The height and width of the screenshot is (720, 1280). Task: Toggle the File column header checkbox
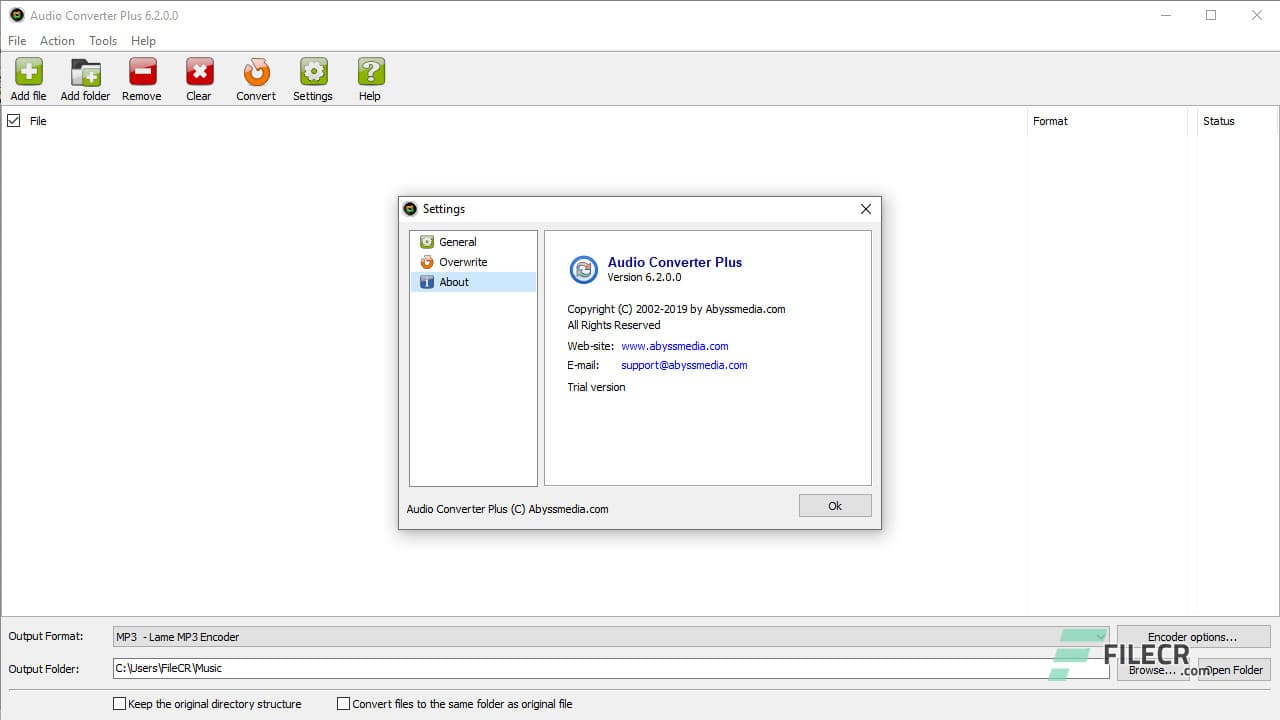tap(14, 120)
